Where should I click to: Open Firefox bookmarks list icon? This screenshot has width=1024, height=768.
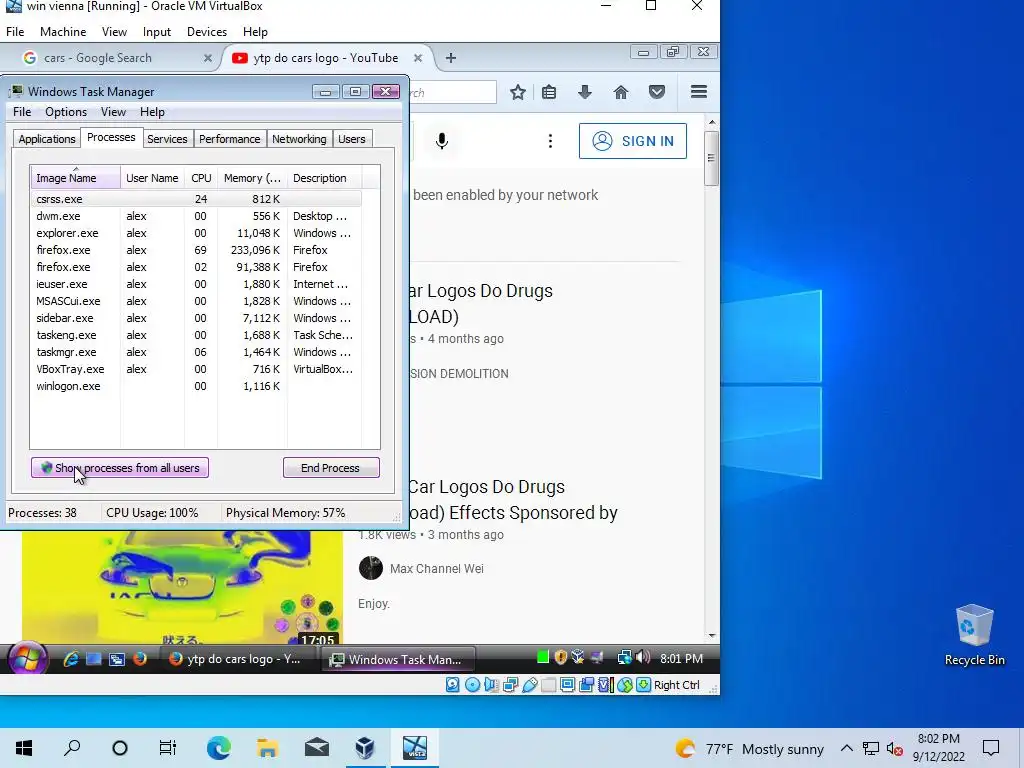pos(549,92)
